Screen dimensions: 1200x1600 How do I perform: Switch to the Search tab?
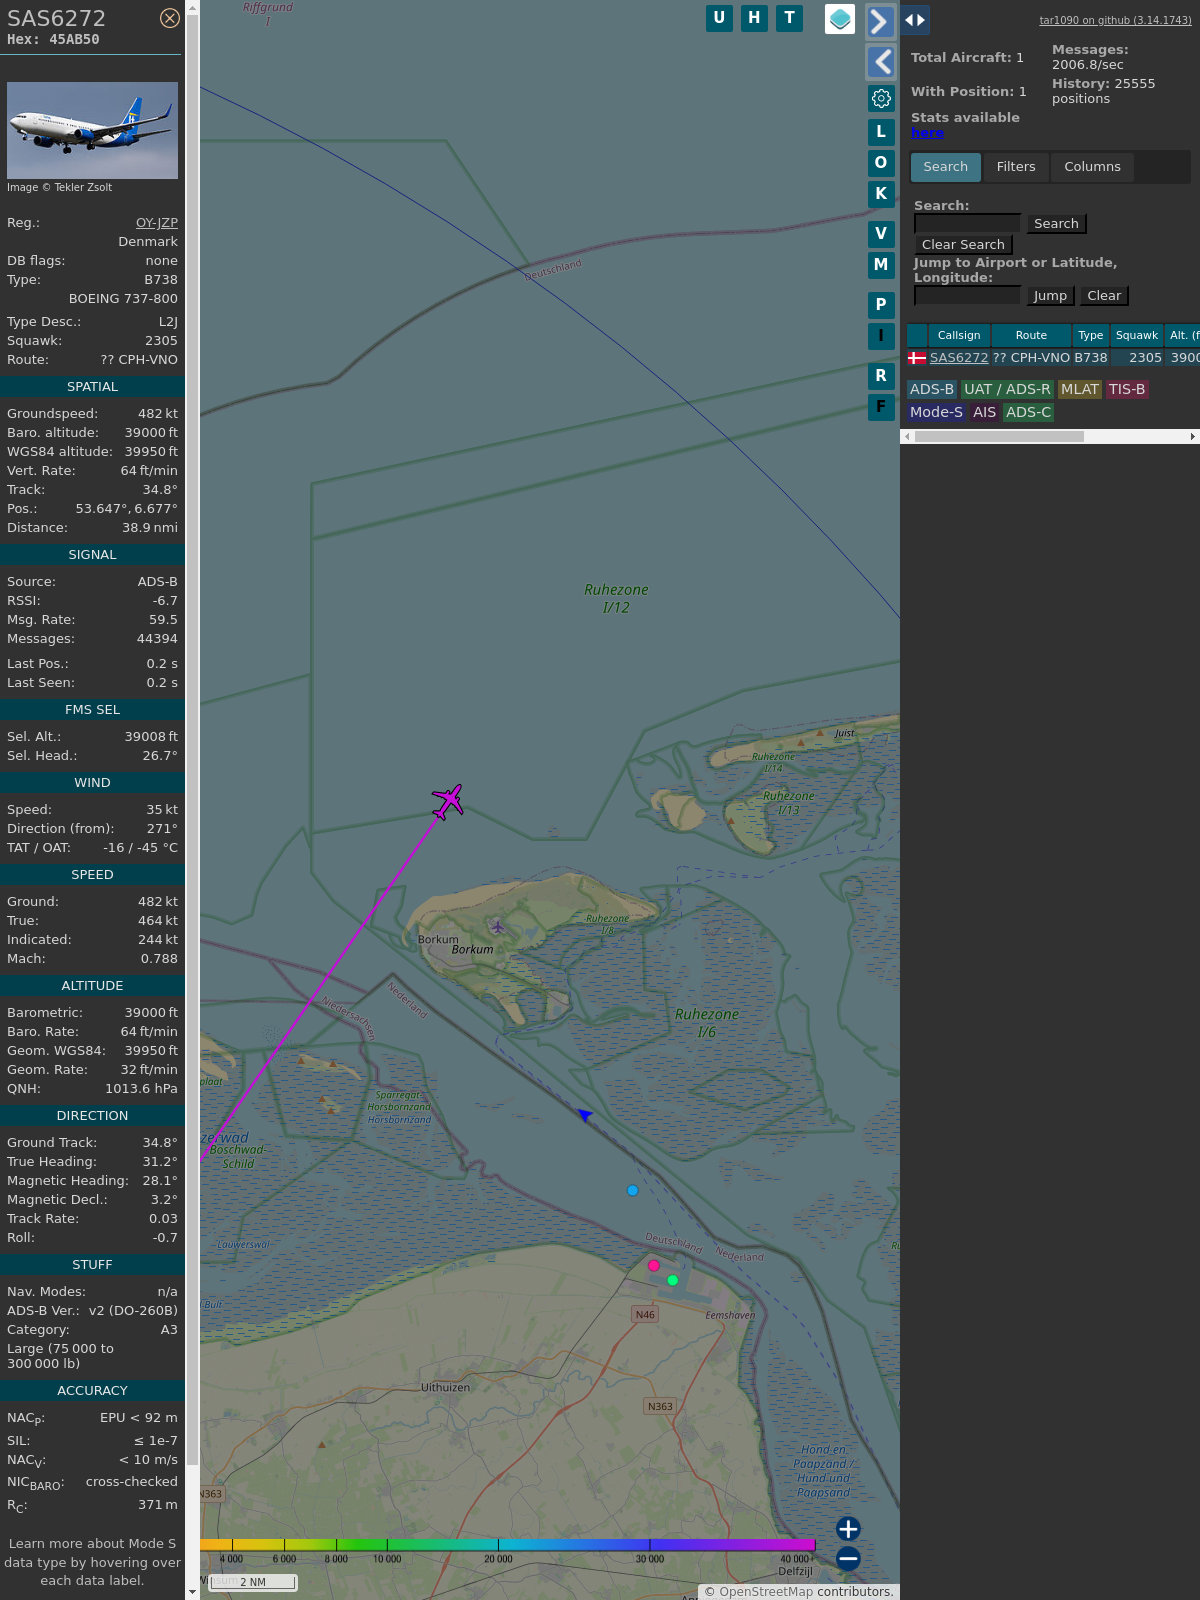coord(946,167)
